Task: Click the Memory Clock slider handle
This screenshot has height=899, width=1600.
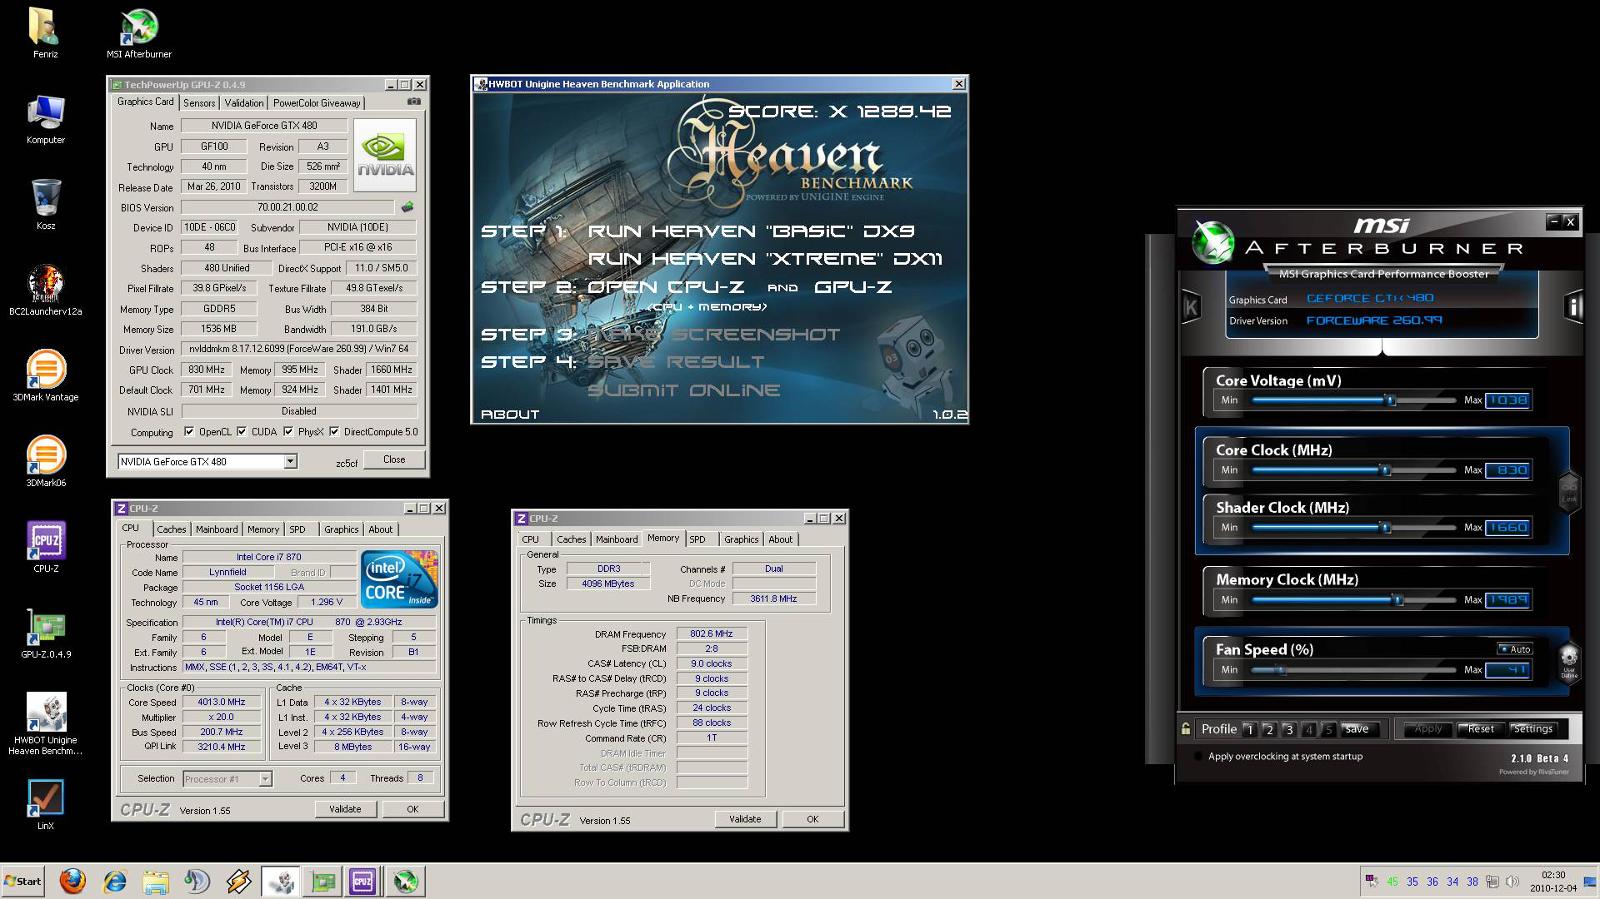Action: (1398, 600)
